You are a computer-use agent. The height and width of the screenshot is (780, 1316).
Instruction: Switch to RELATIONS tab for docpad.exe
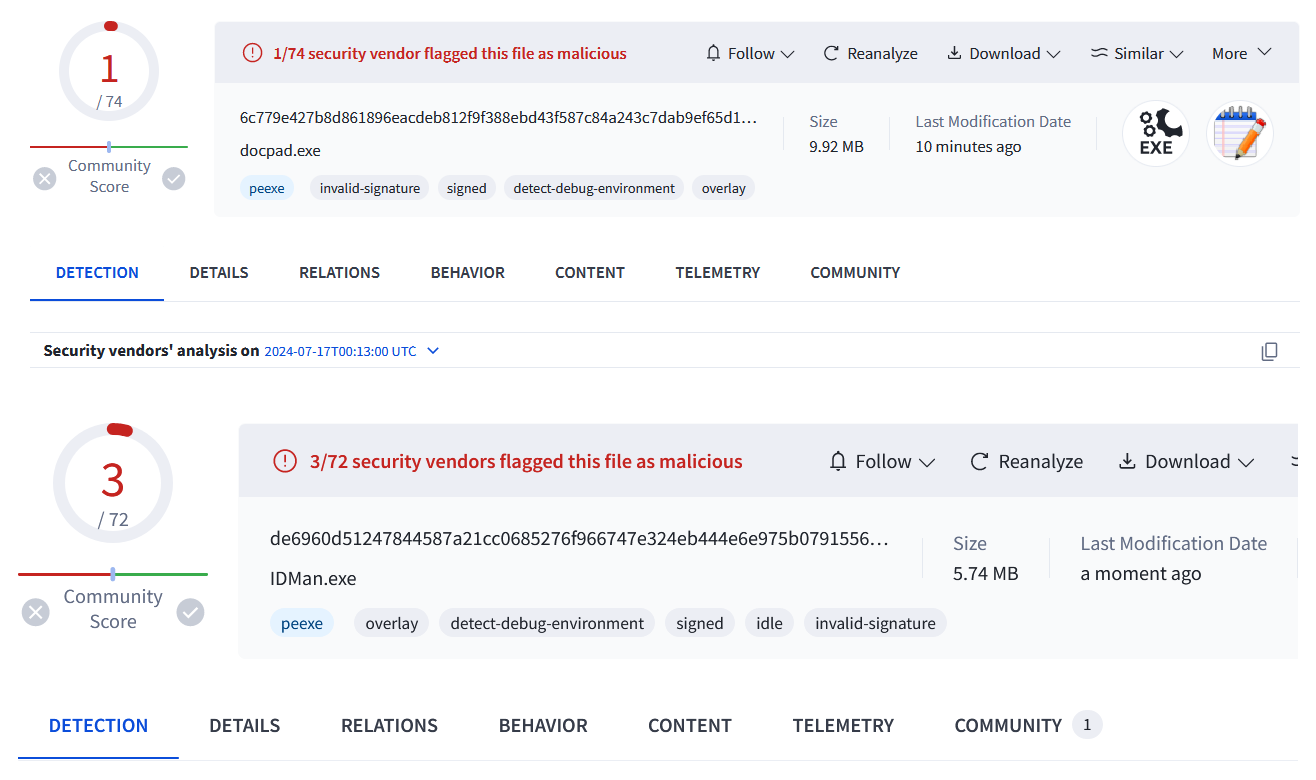(x=340, y=272)
